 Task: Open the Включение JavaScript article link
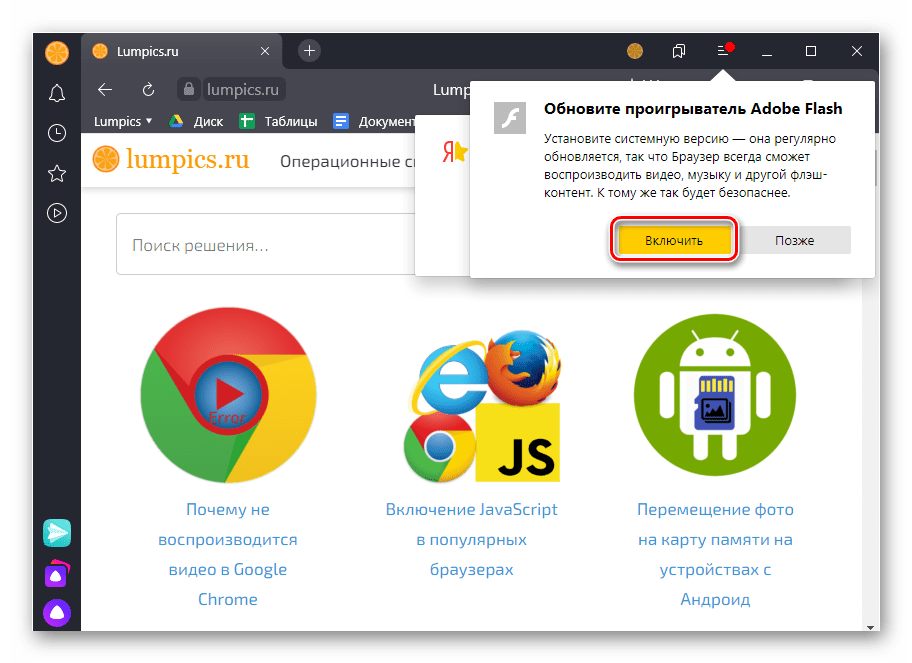tap(471, 539)
